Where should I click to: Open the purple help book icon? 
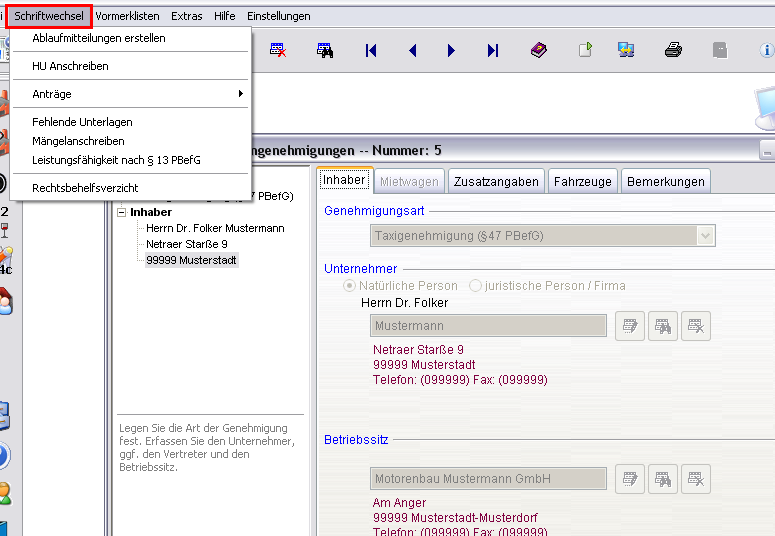click(x=539, y=50)
